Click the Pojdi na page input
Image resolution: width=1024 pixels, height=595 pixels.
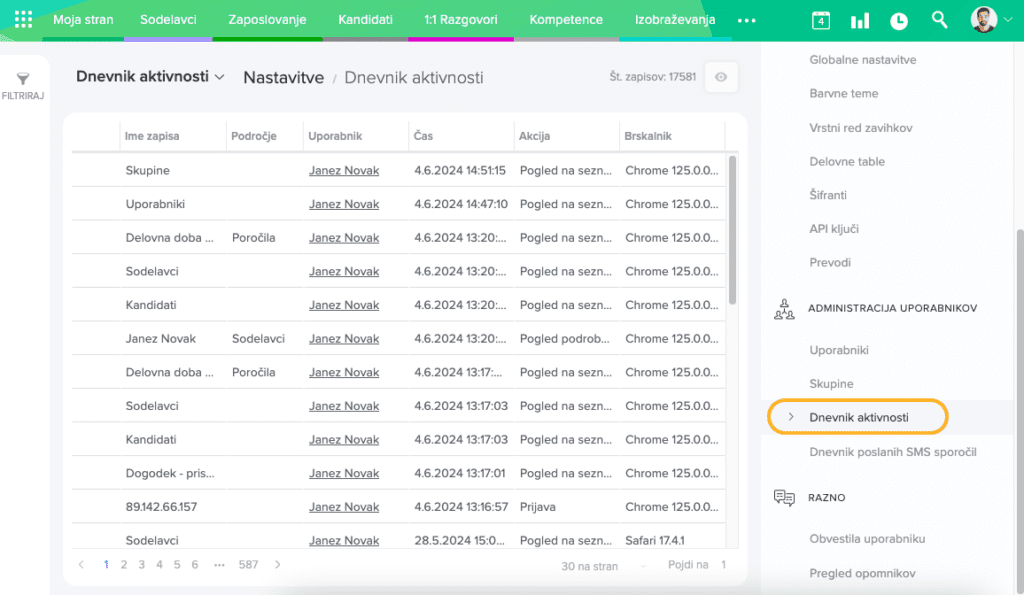pyautogui.click(x=722, y=565)
